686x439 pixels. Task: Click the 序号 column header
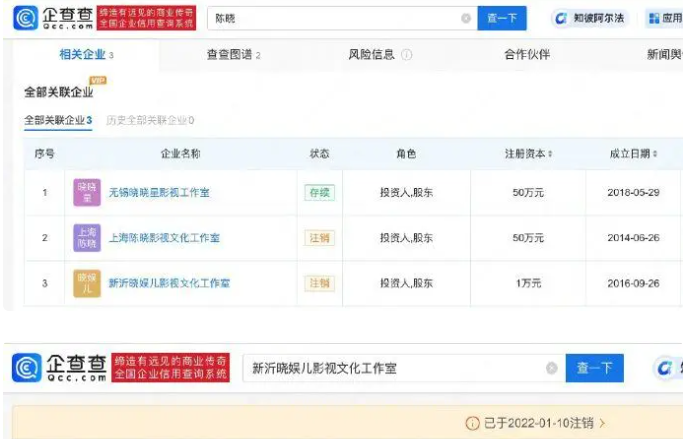(x=45, y=154)
